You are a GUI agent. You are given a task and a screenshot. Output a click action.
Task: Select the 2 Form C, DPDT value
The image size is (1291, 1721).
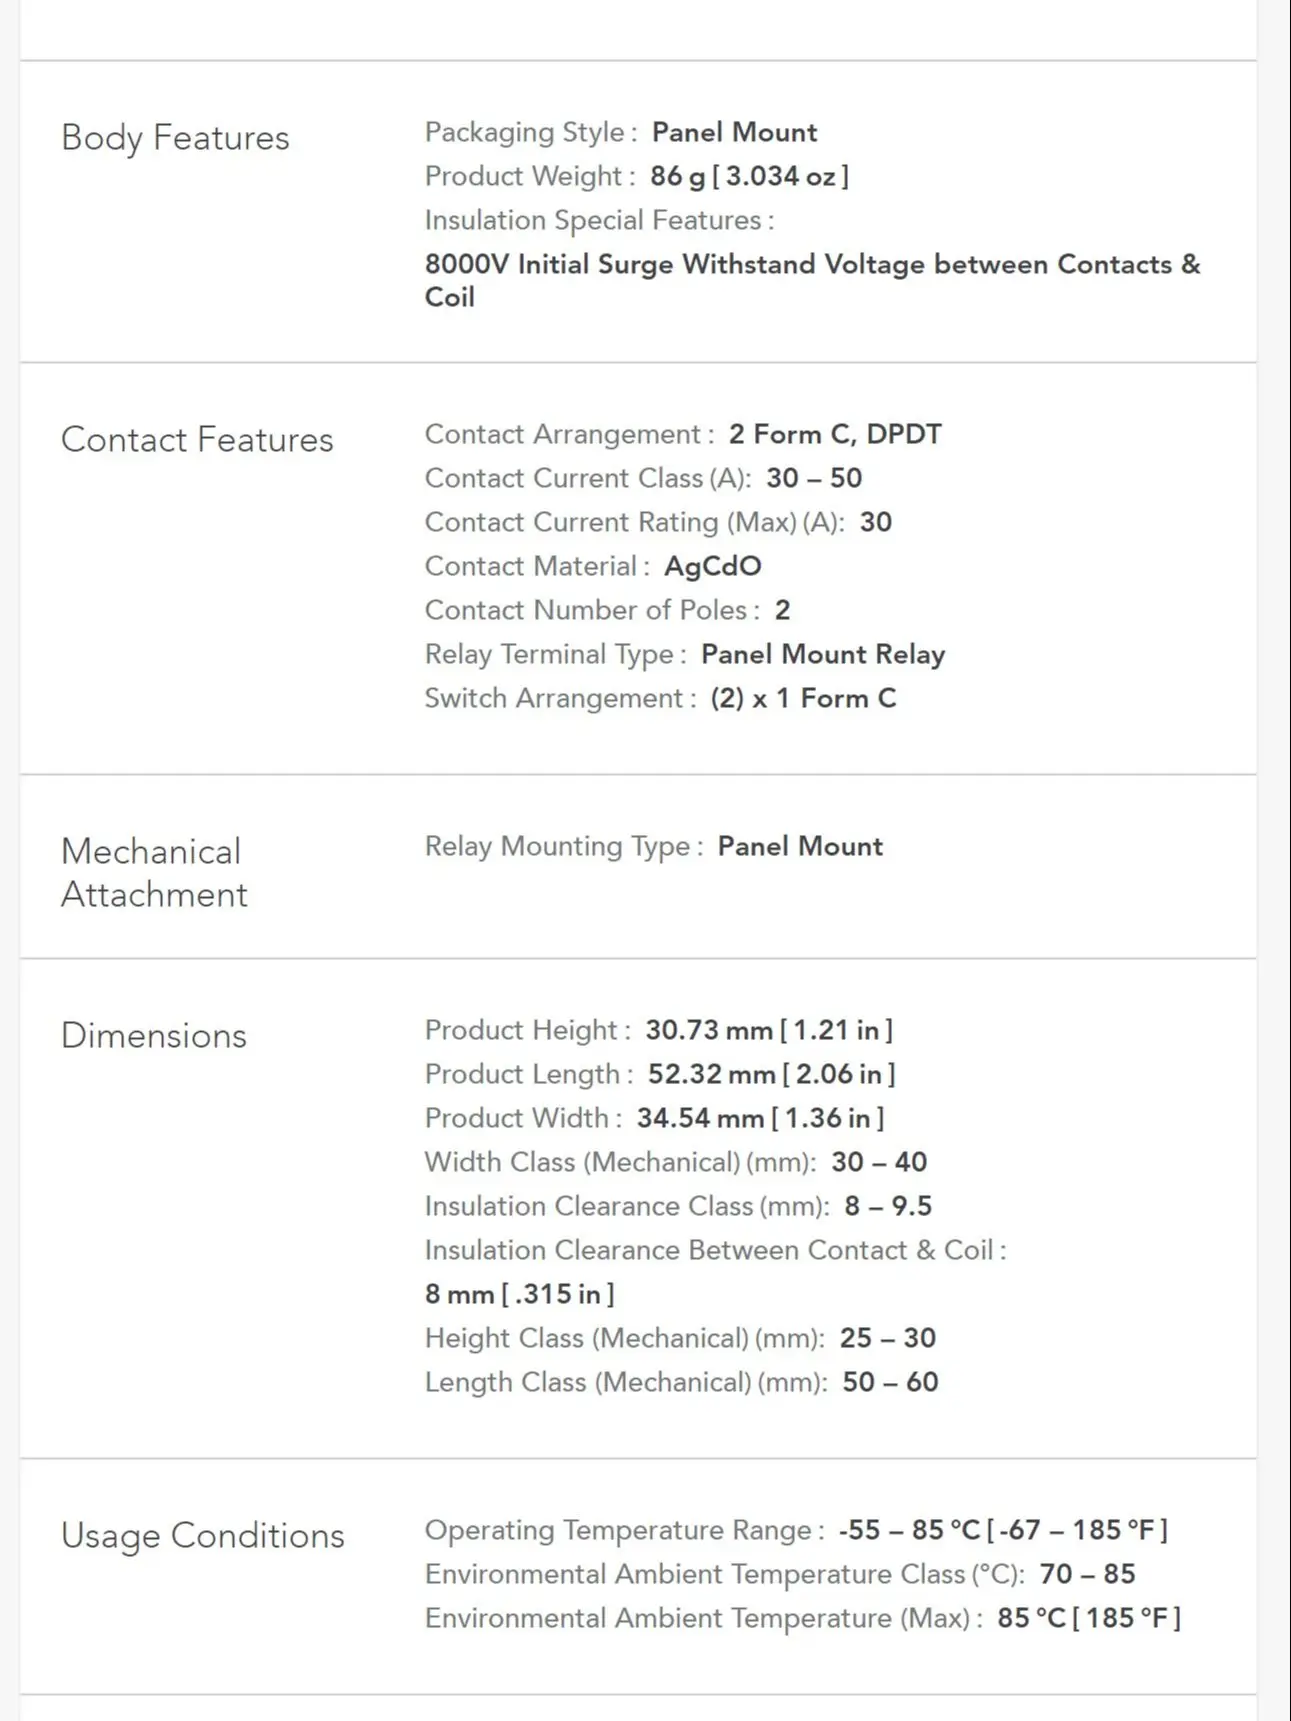click(835, 434)
